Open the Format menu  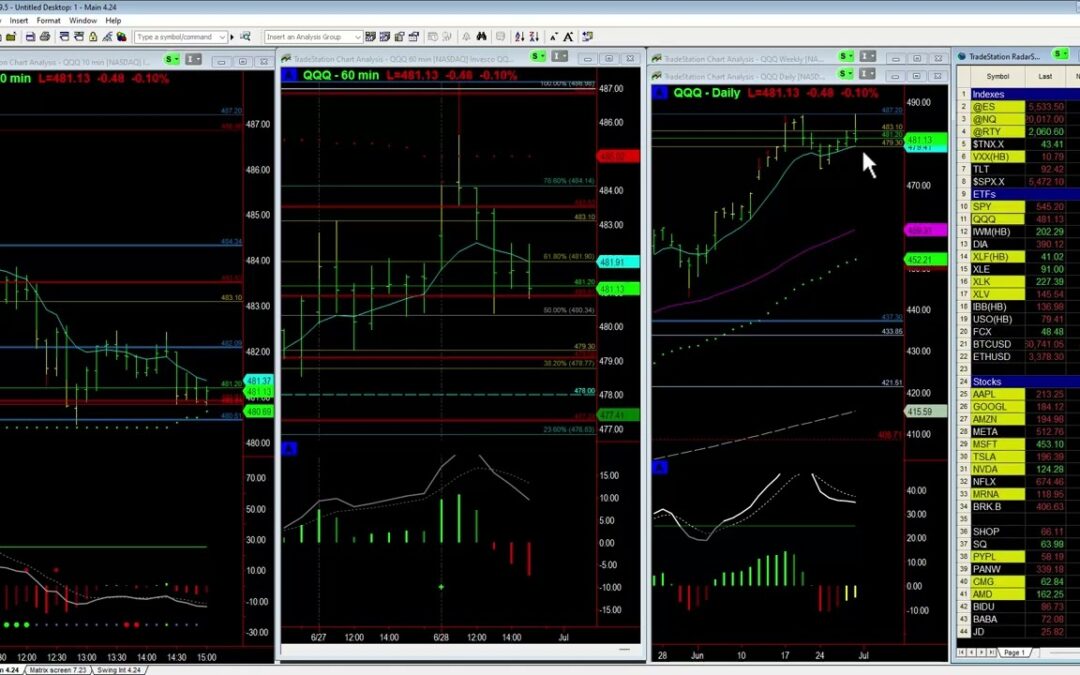[48, 20]
